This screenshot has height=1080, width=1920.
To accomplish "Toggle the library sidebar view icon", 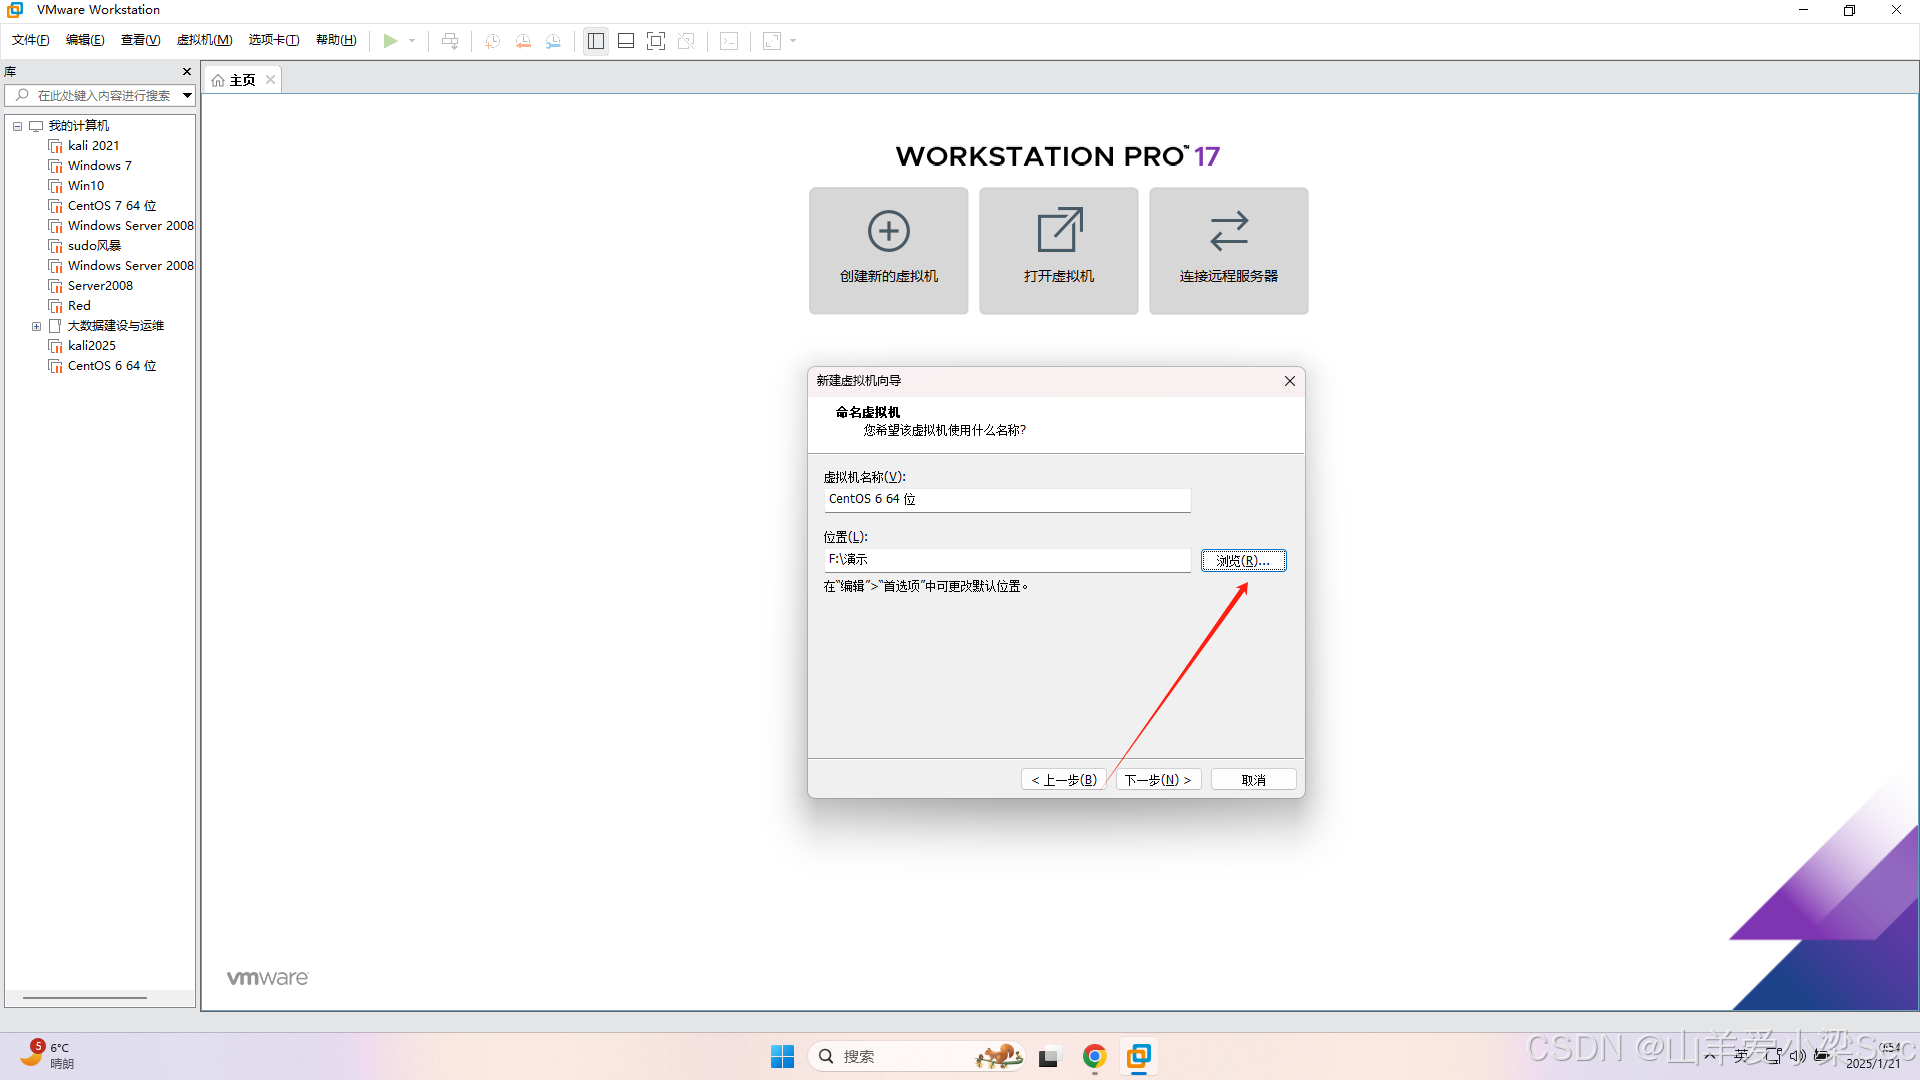I will pyautogui.click(x=596, y=41).
